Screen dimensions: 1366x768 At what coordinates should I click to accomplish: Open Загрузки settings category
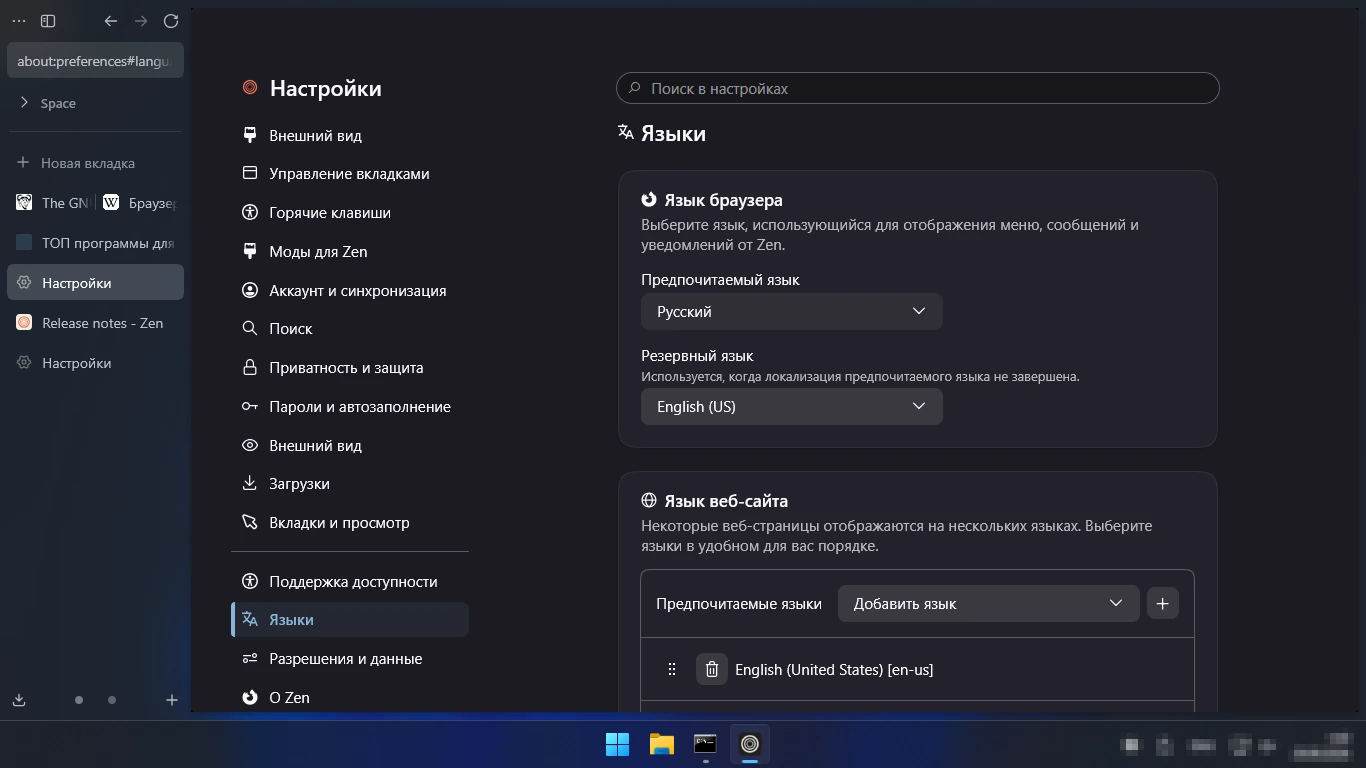pos(350,484)
